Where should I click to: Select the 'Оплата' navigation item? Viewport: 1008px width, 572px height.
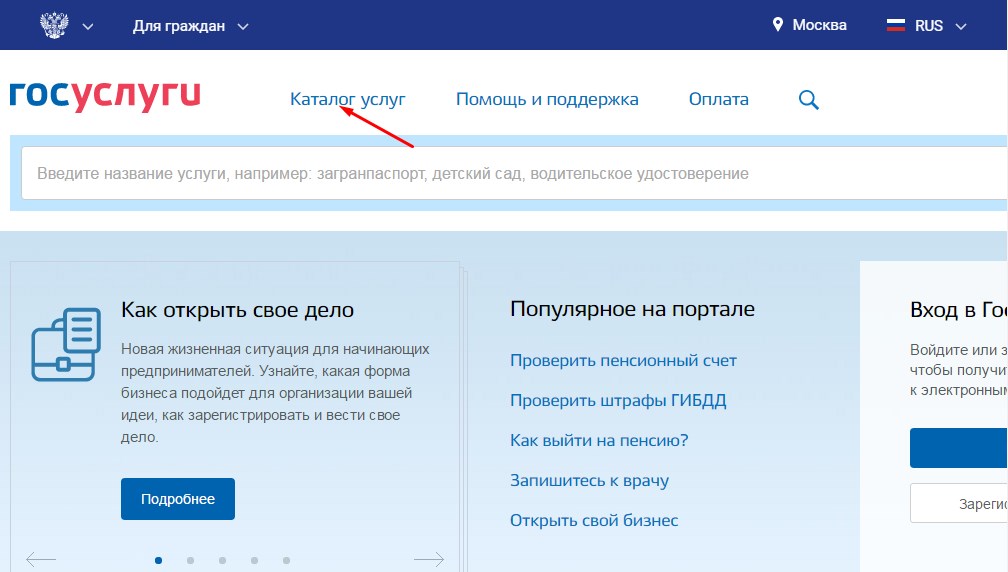coord(718,99)
